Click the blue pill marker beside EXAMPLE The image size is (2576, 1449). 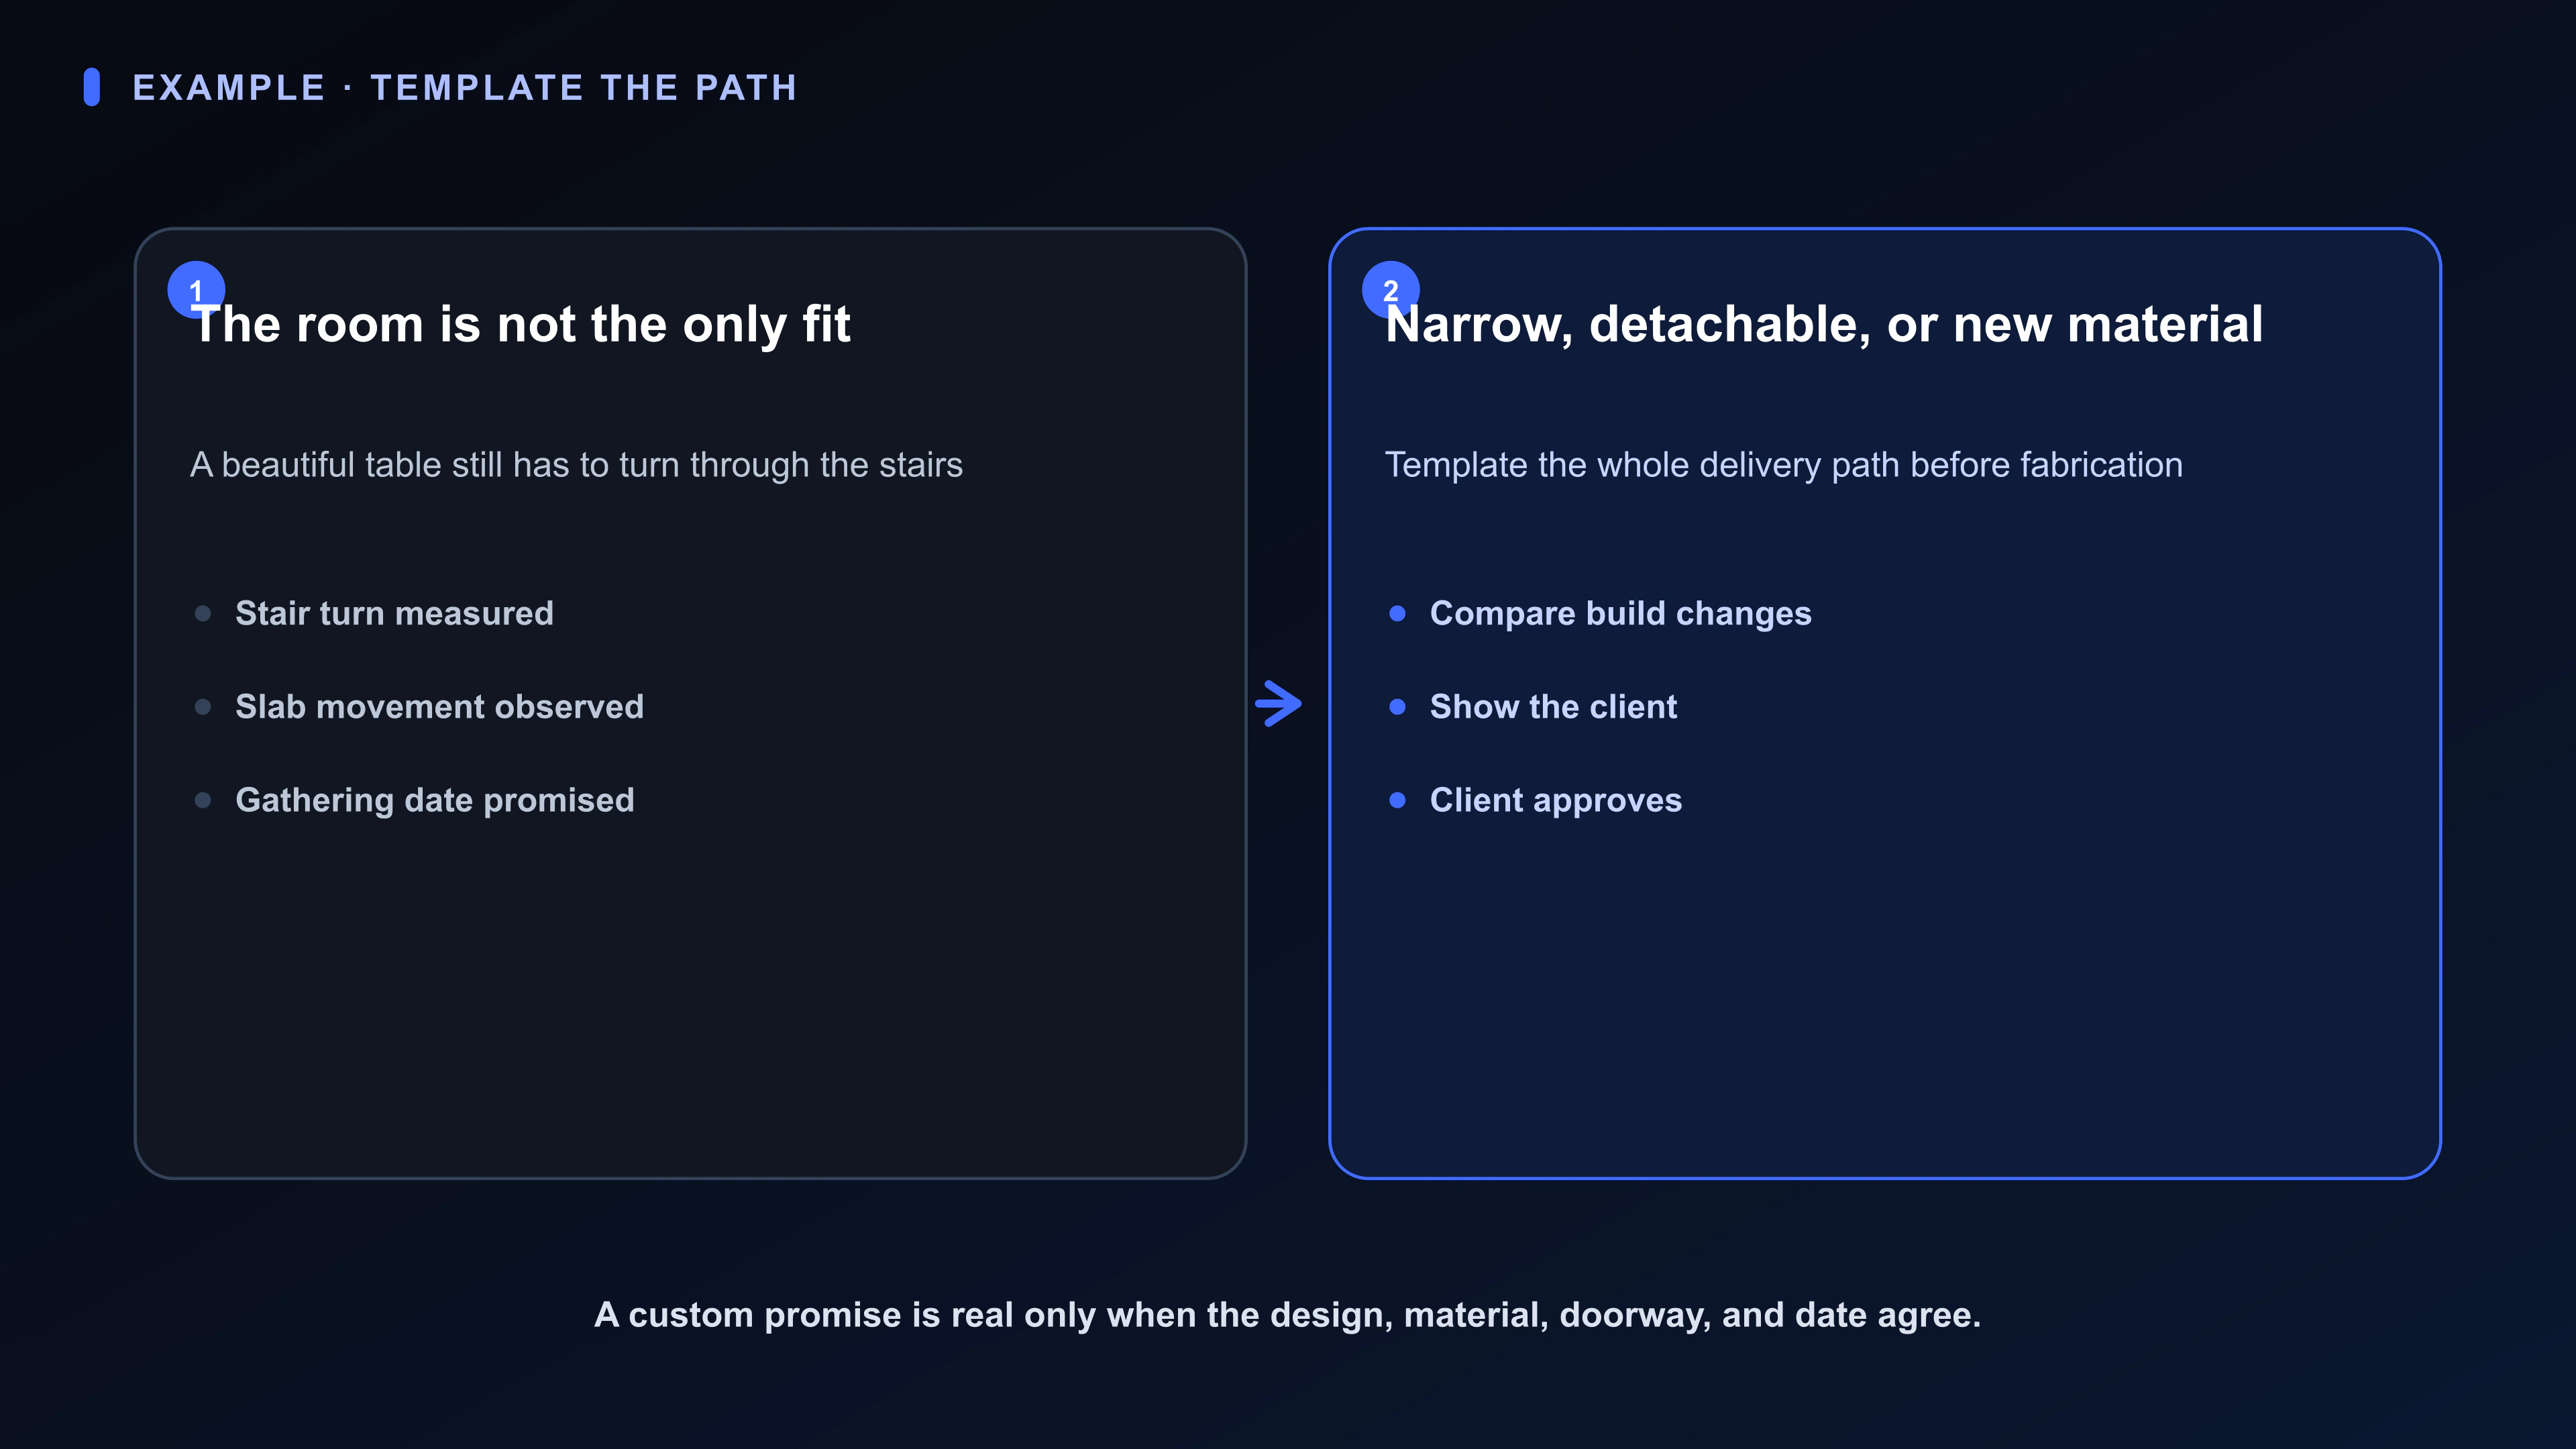tap(92, 87)
